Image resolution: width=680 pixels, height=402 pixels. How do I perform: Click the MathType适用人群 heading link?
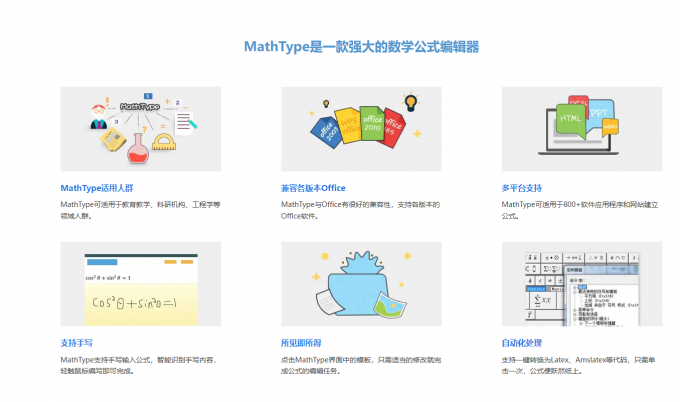point(97,188)
